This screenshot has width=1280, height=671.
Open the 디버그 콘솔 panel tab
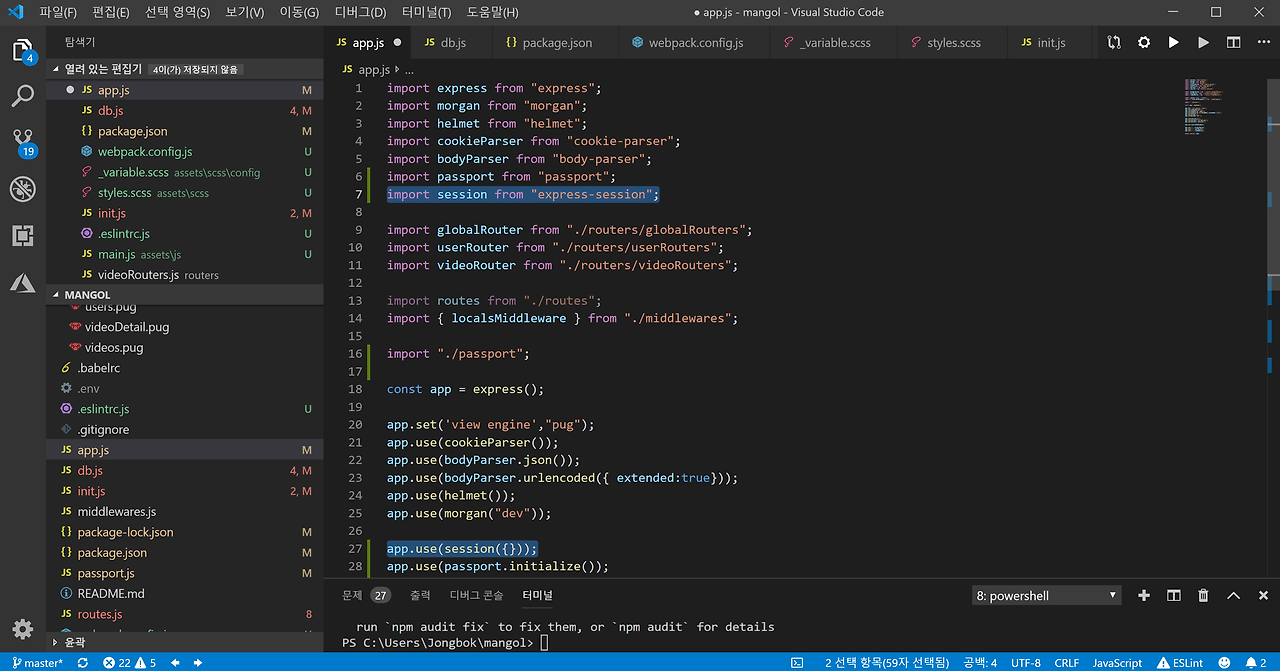coord(476,595)
